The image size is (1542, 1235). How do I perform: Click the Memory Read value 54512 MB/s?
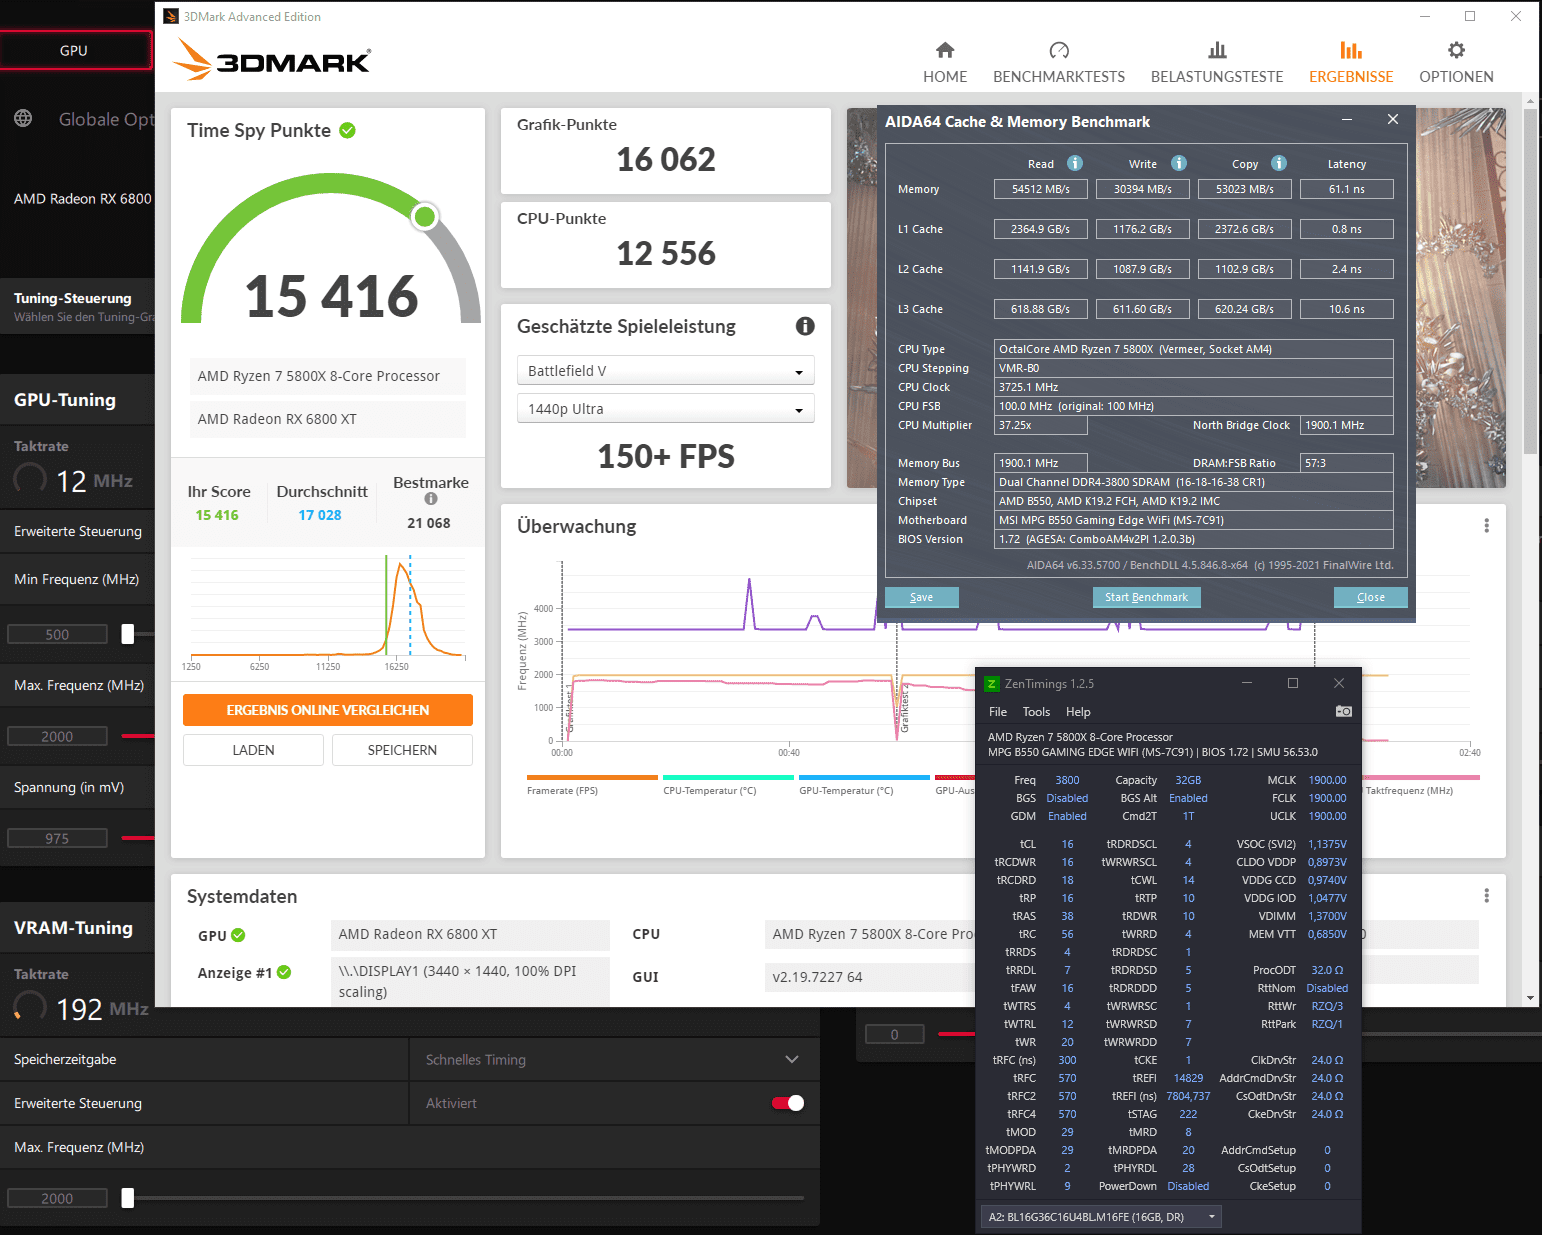pyautogui.click(x=1041, y=189)
